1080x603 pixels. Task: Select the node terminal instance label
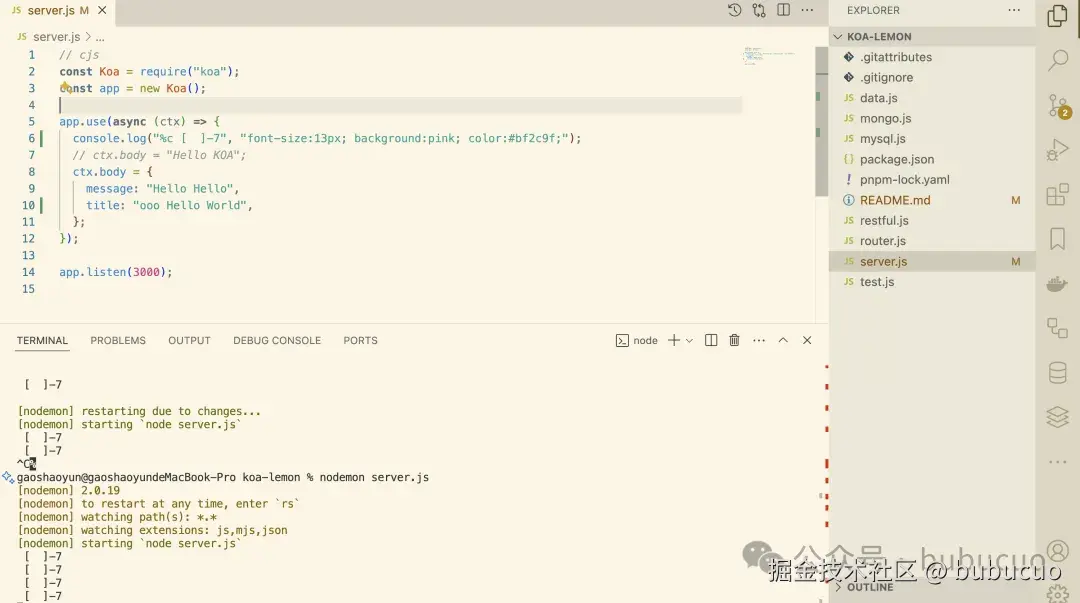(636, 340)
